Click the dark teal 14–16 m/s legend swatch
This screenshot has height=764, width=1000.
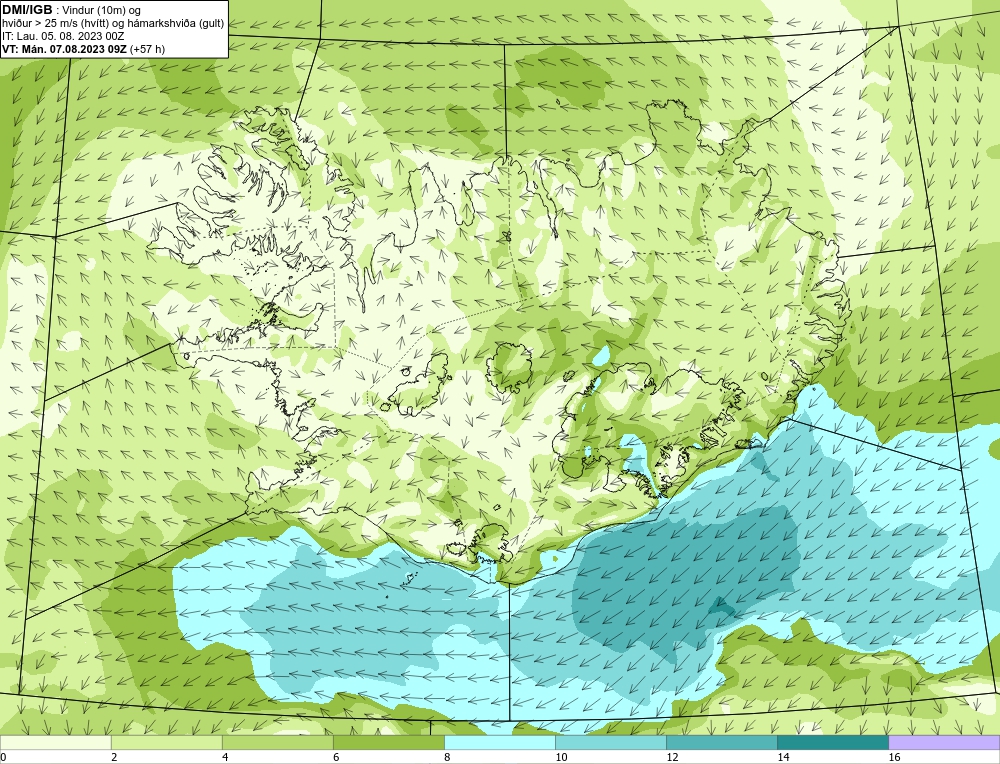tap(832, 742)
